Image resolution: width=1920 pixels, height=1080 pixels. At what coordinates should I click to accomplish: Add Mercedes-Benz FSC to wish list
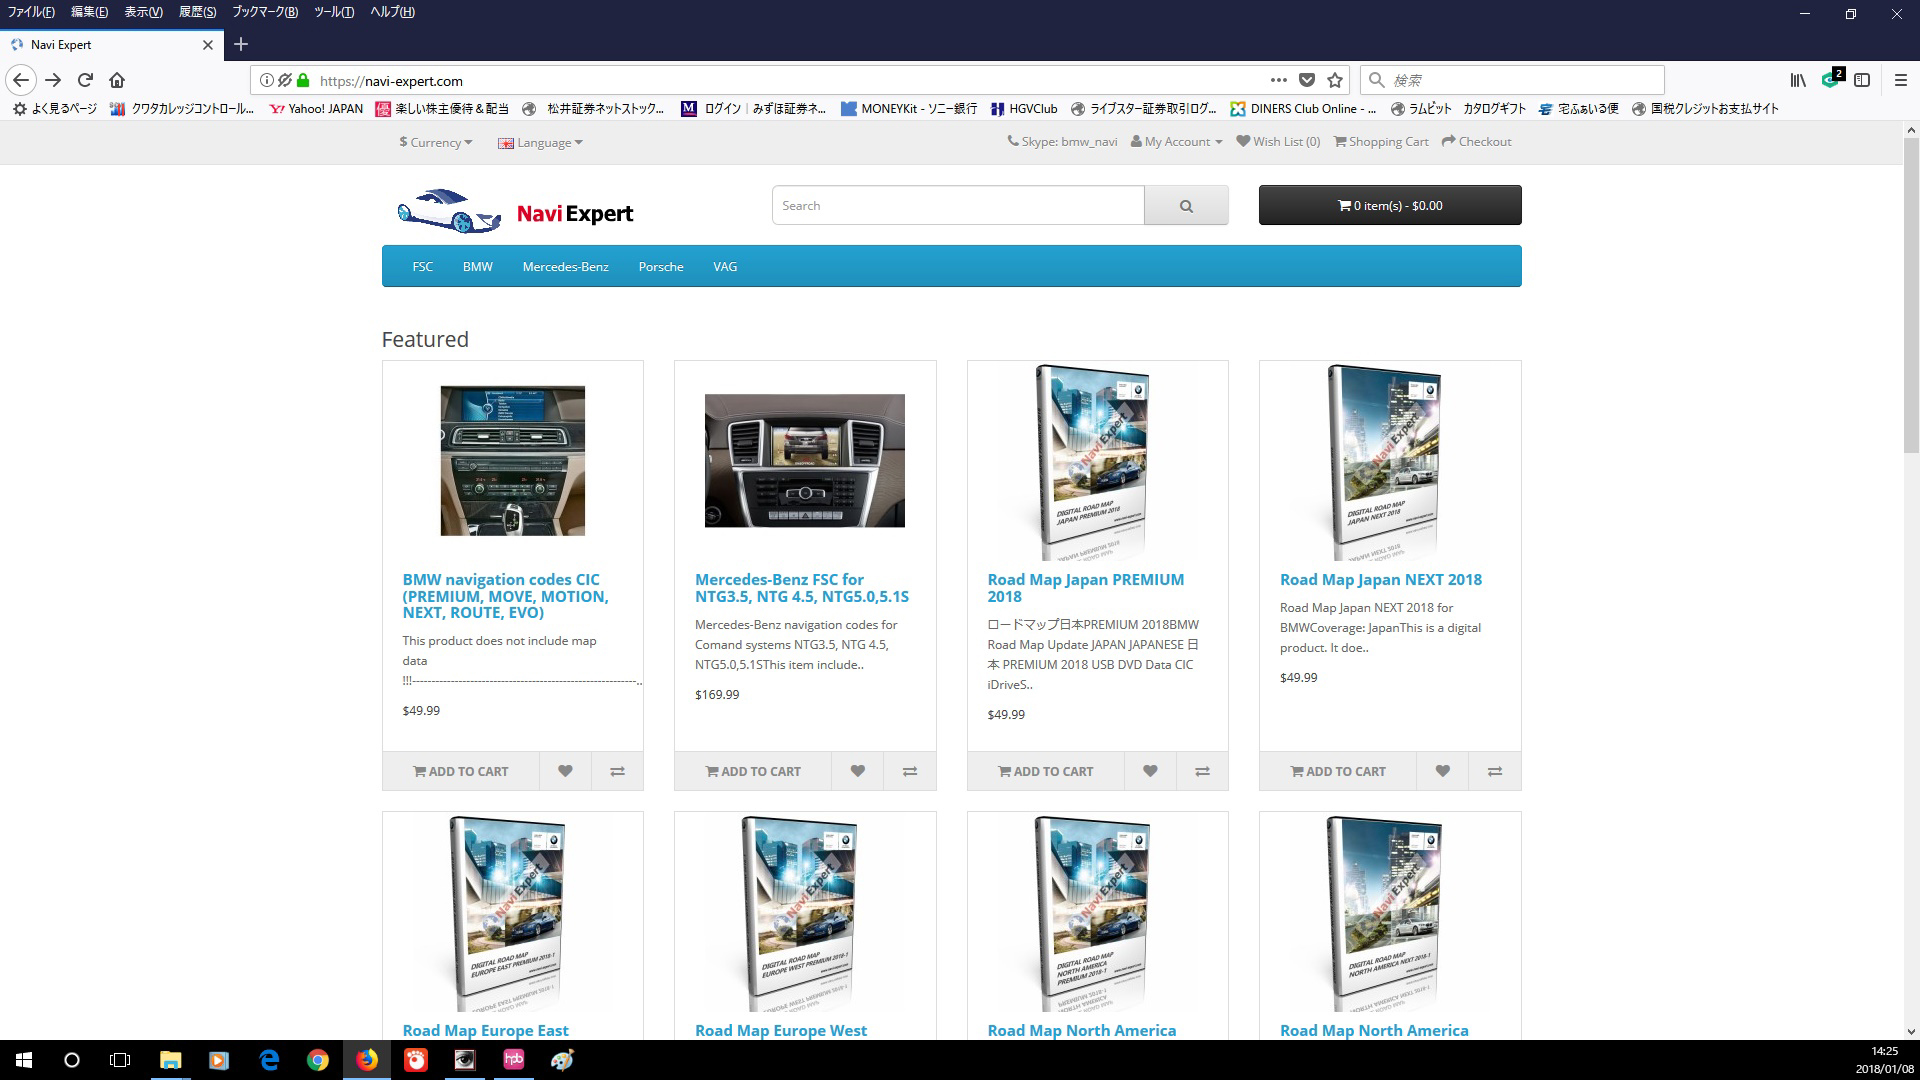tap(857, 771)
